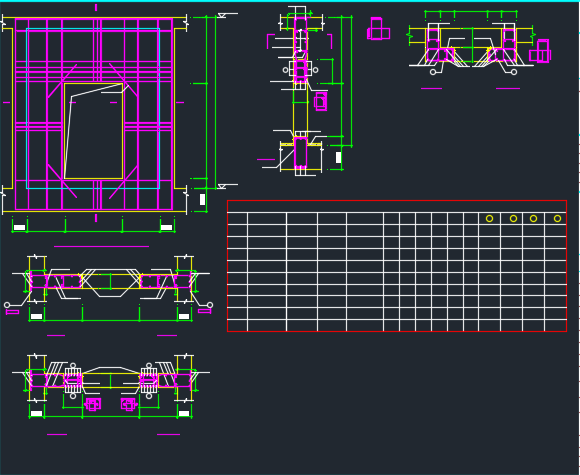580x475 pixels.
Task: Click the right leader circle under the top-right section
Action: click(514, 72)
